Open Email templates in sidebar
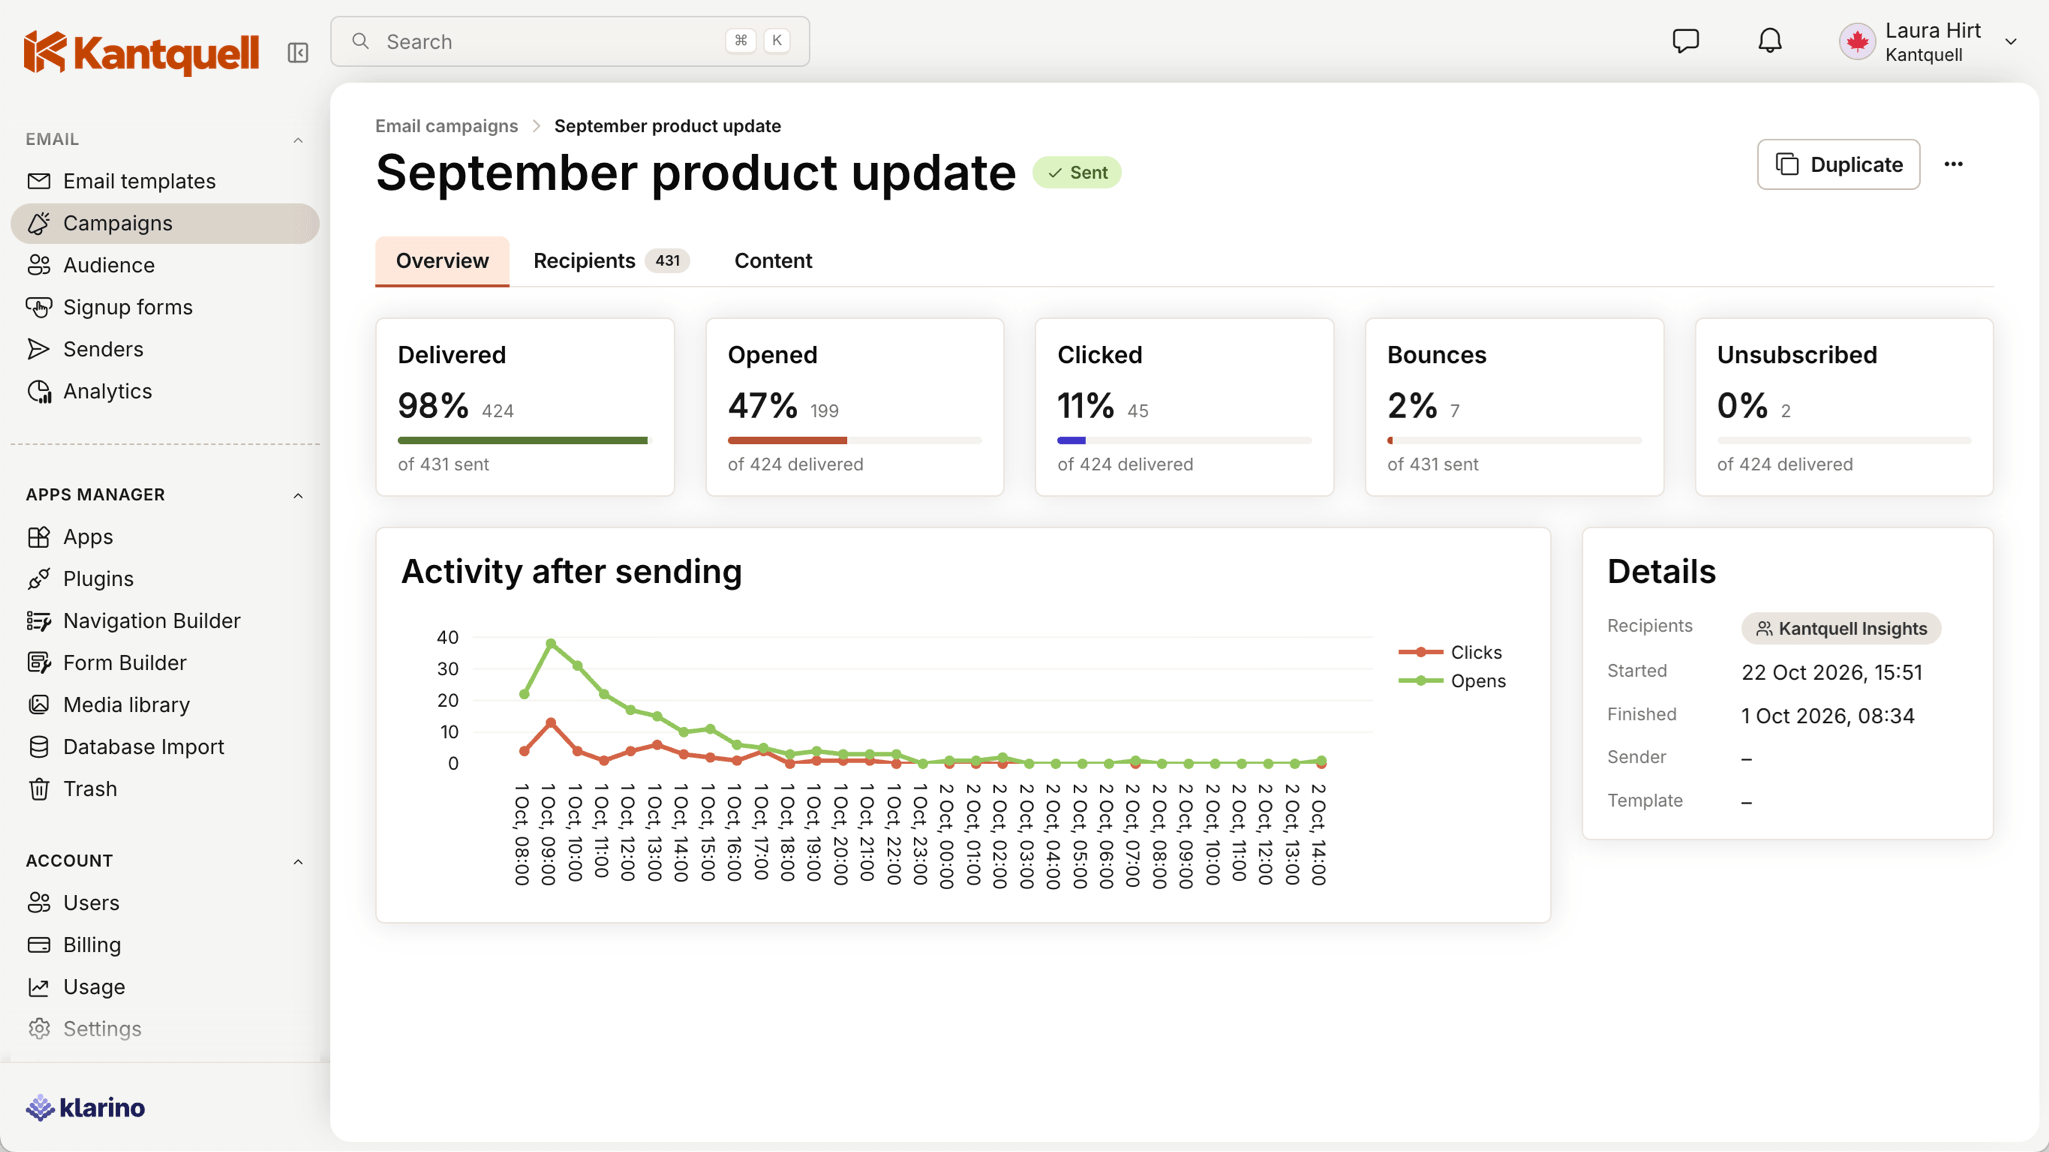This screenshot has width=2049, height=1152. [165, 181]
